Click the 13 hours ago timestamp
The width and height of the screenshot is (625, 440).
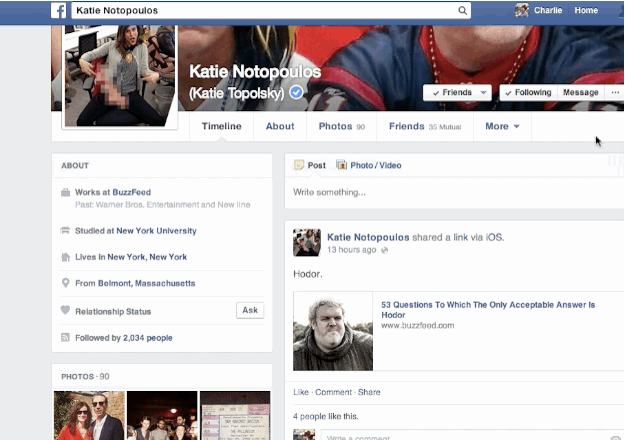tap(351, 250)
